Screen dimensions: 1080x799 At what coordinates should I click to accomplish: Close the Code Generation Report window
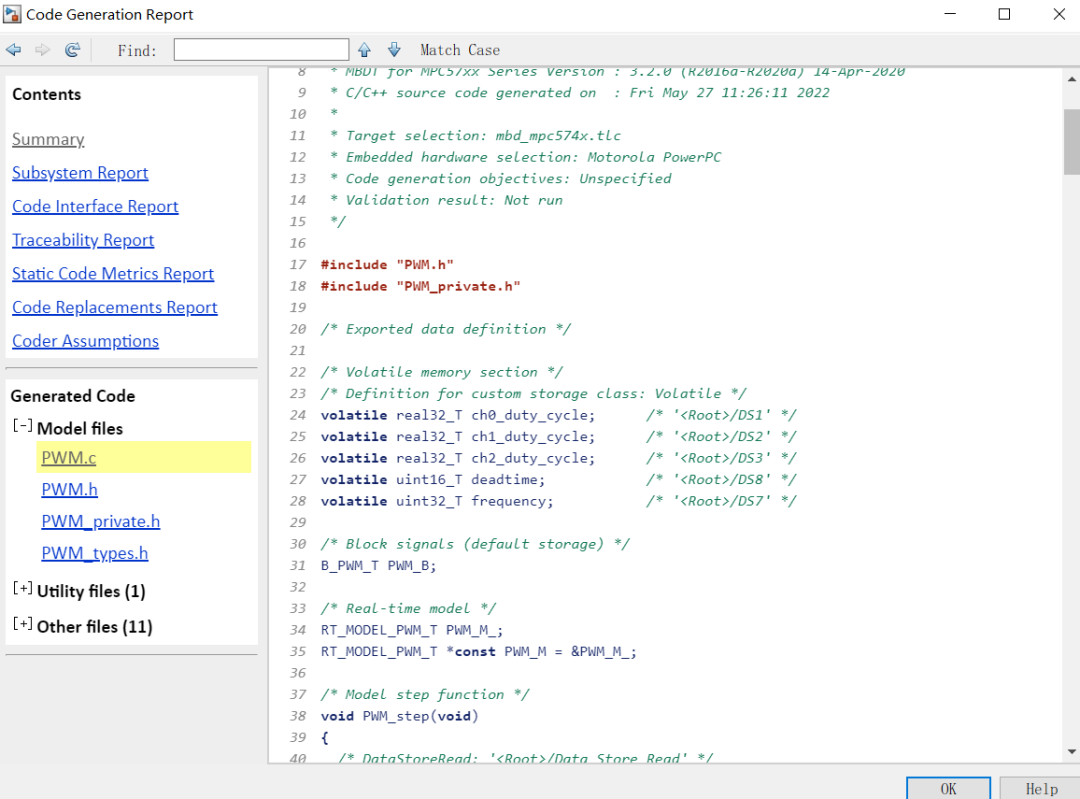click(1059, 14)
